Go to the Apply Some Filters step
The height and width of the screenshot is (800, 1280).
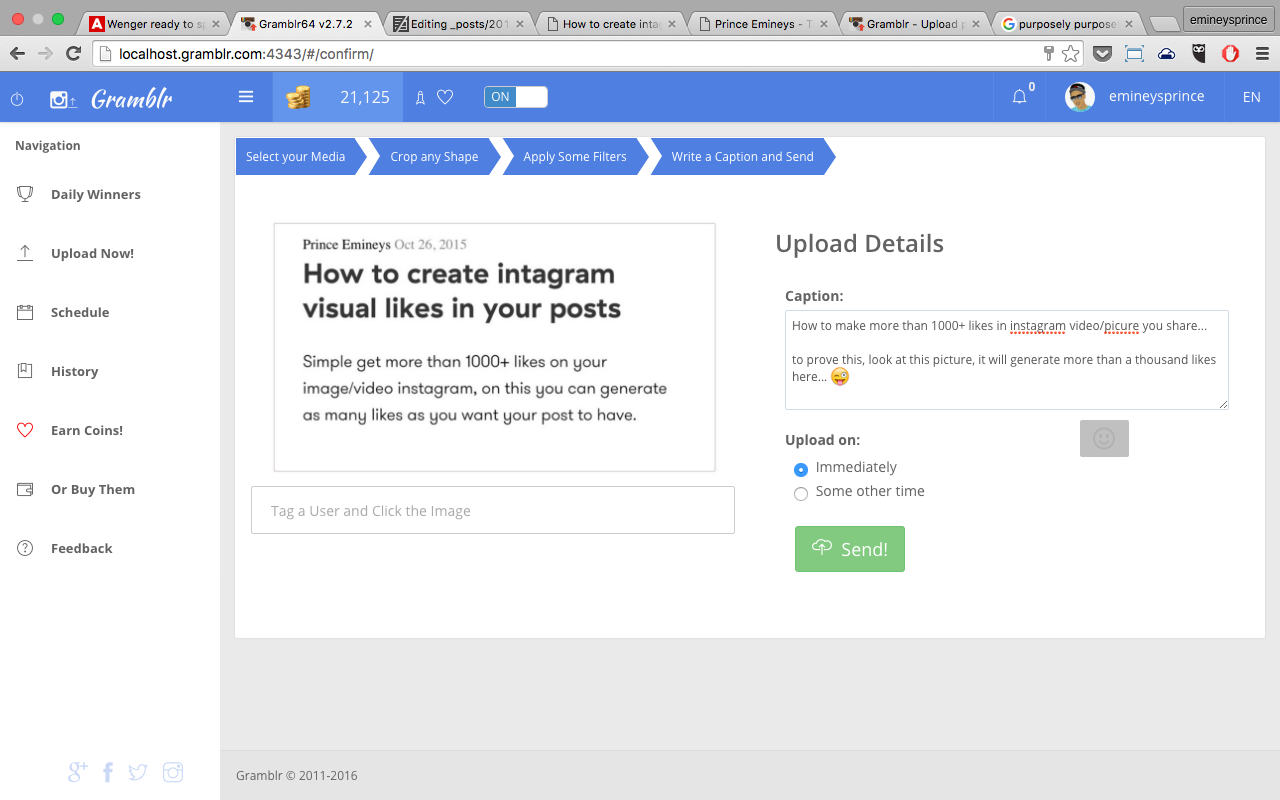click(575, 156)
